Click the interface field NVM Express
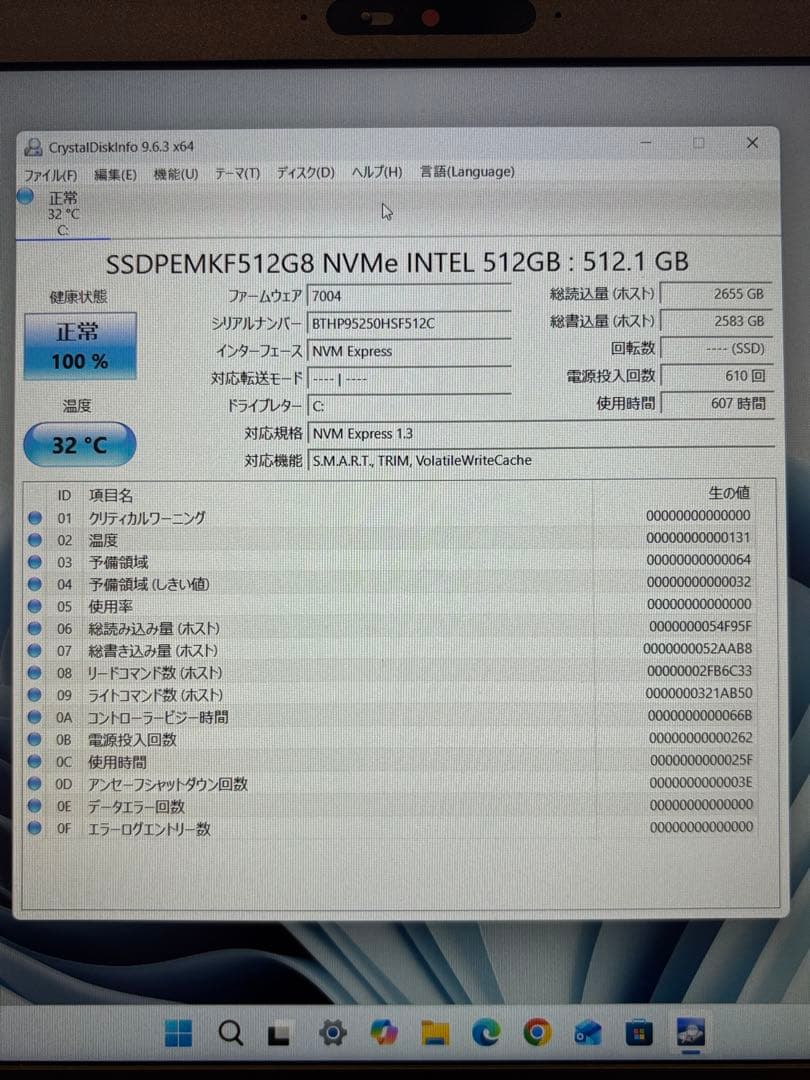810x1080 pixels. [409, 351]
